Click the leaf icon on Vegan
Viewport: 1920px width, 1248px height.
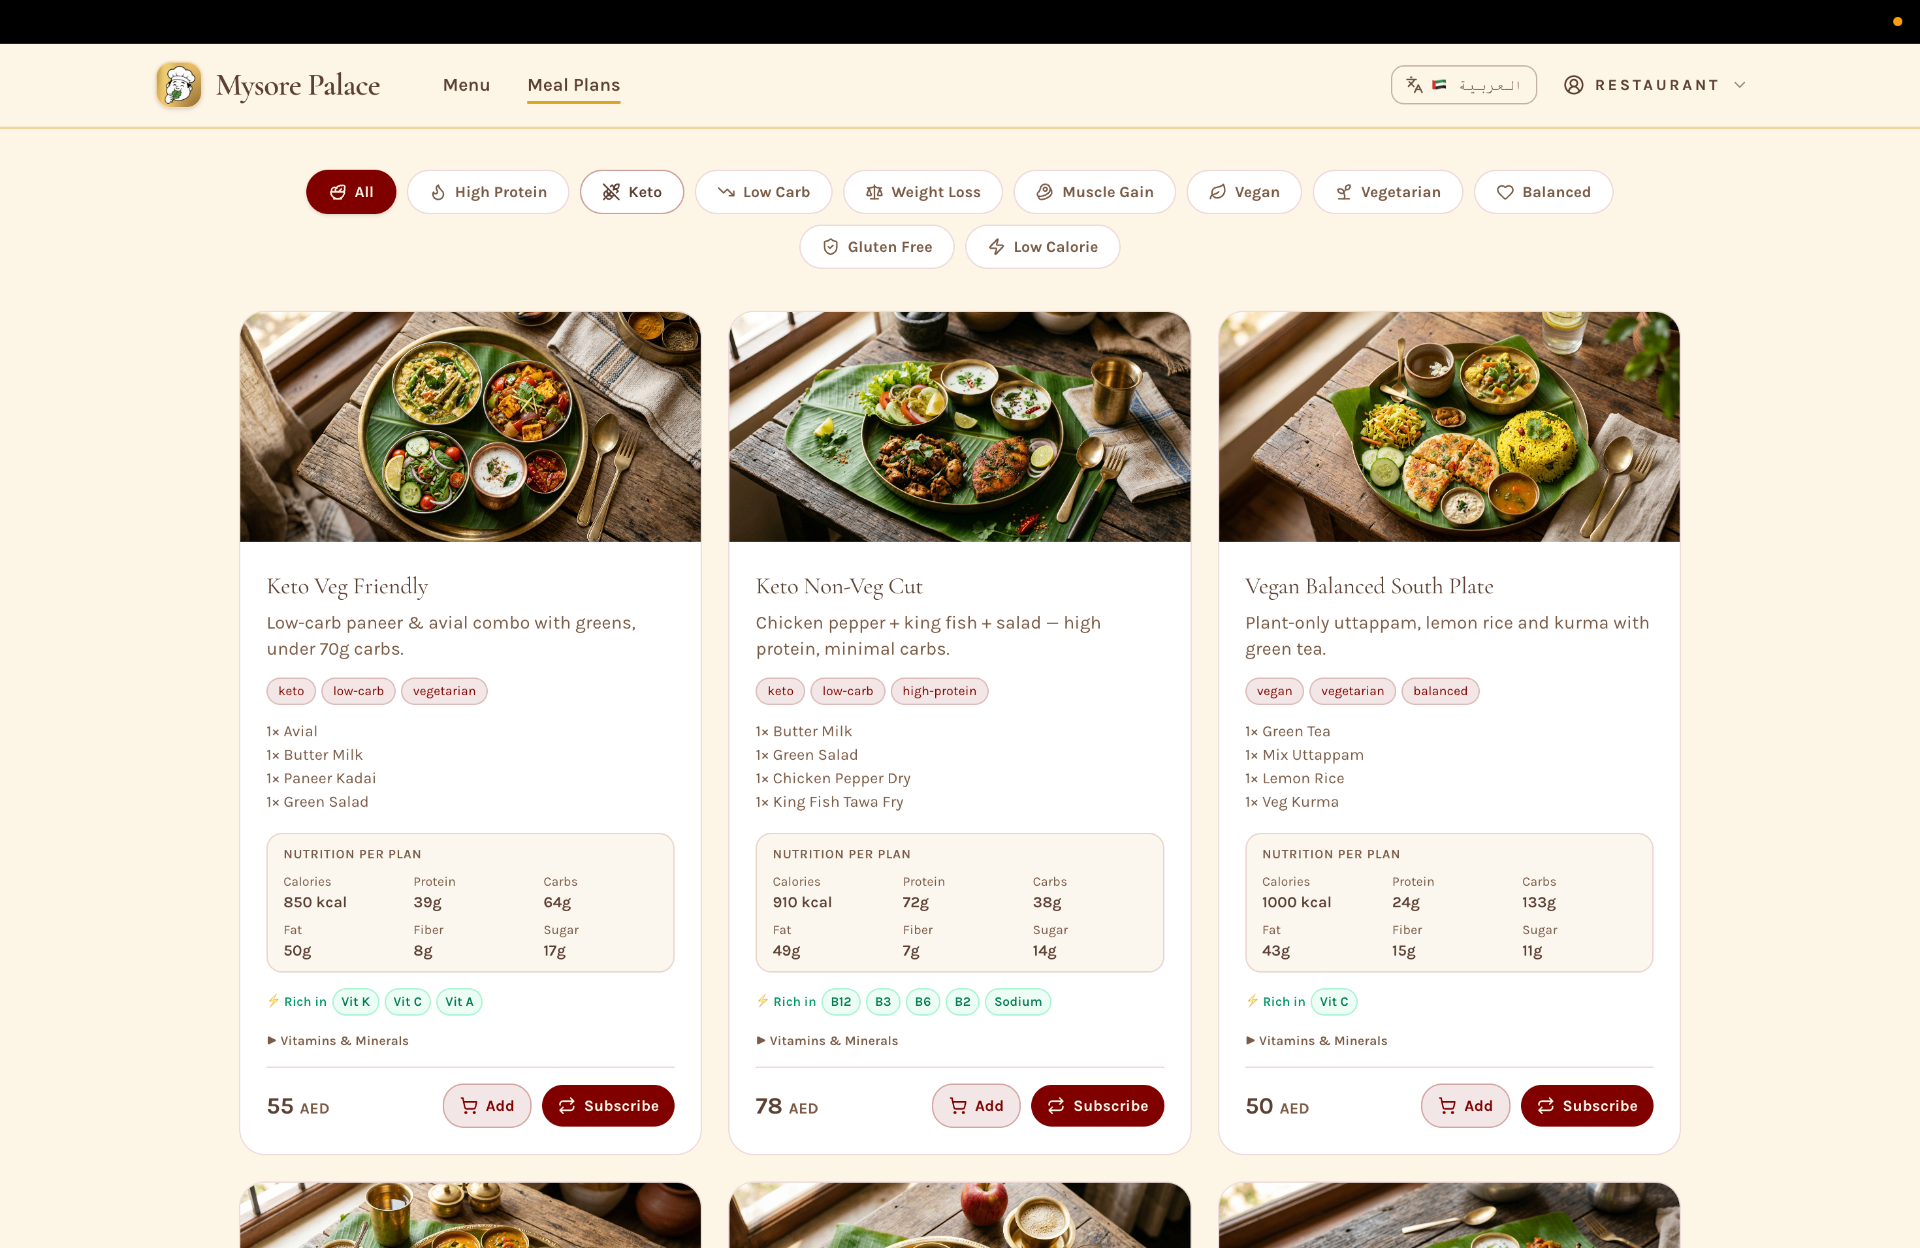pyautogui.click(x=1217, y=192)
